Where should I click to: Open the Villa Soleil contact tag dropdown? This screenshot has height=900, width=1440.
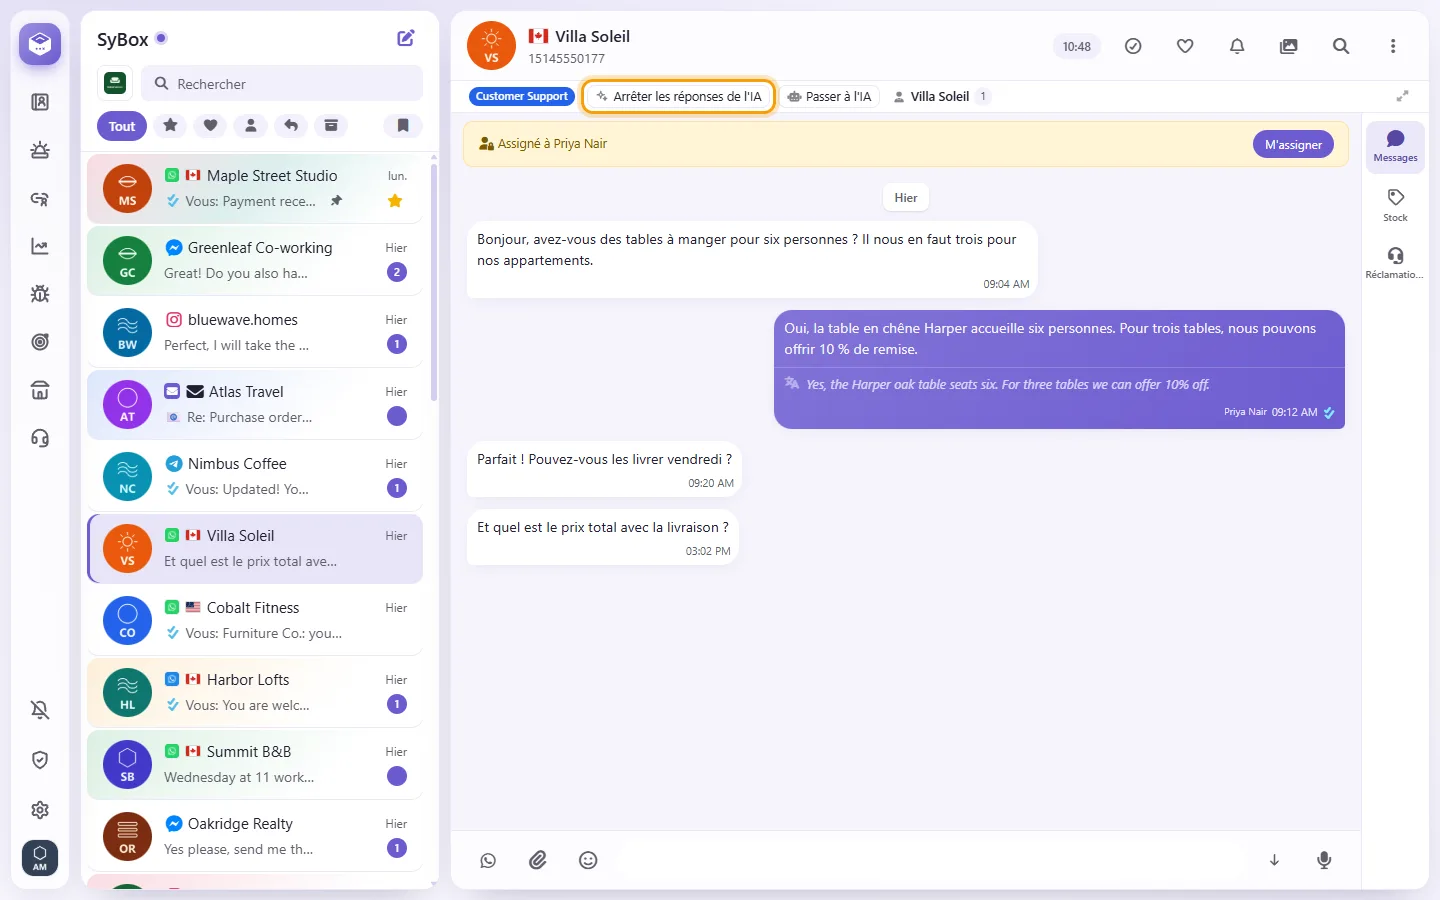(940, 97)
